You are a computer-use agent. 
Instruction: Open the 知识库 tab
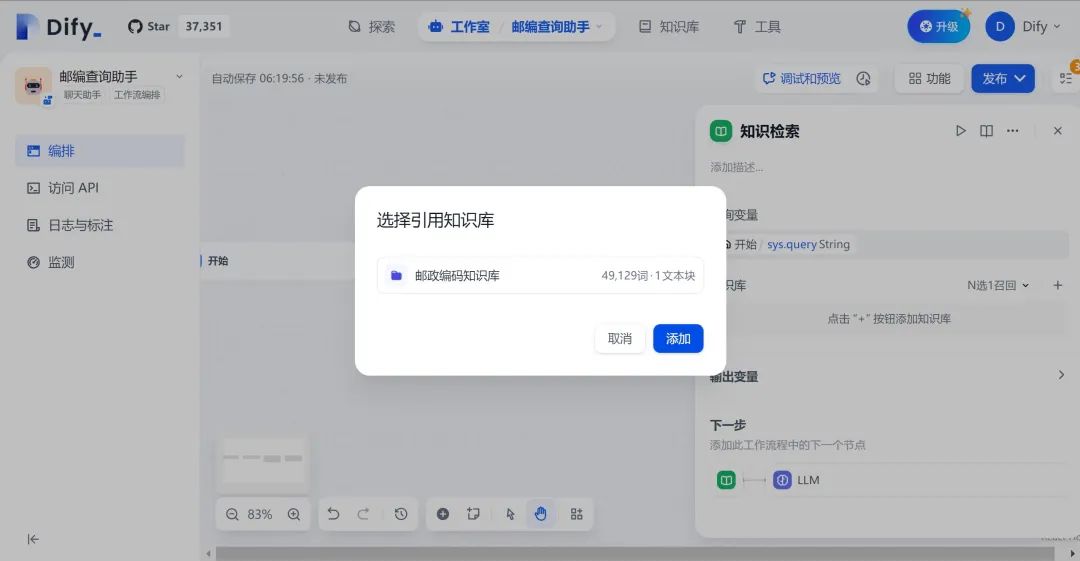tap(669, 27)
